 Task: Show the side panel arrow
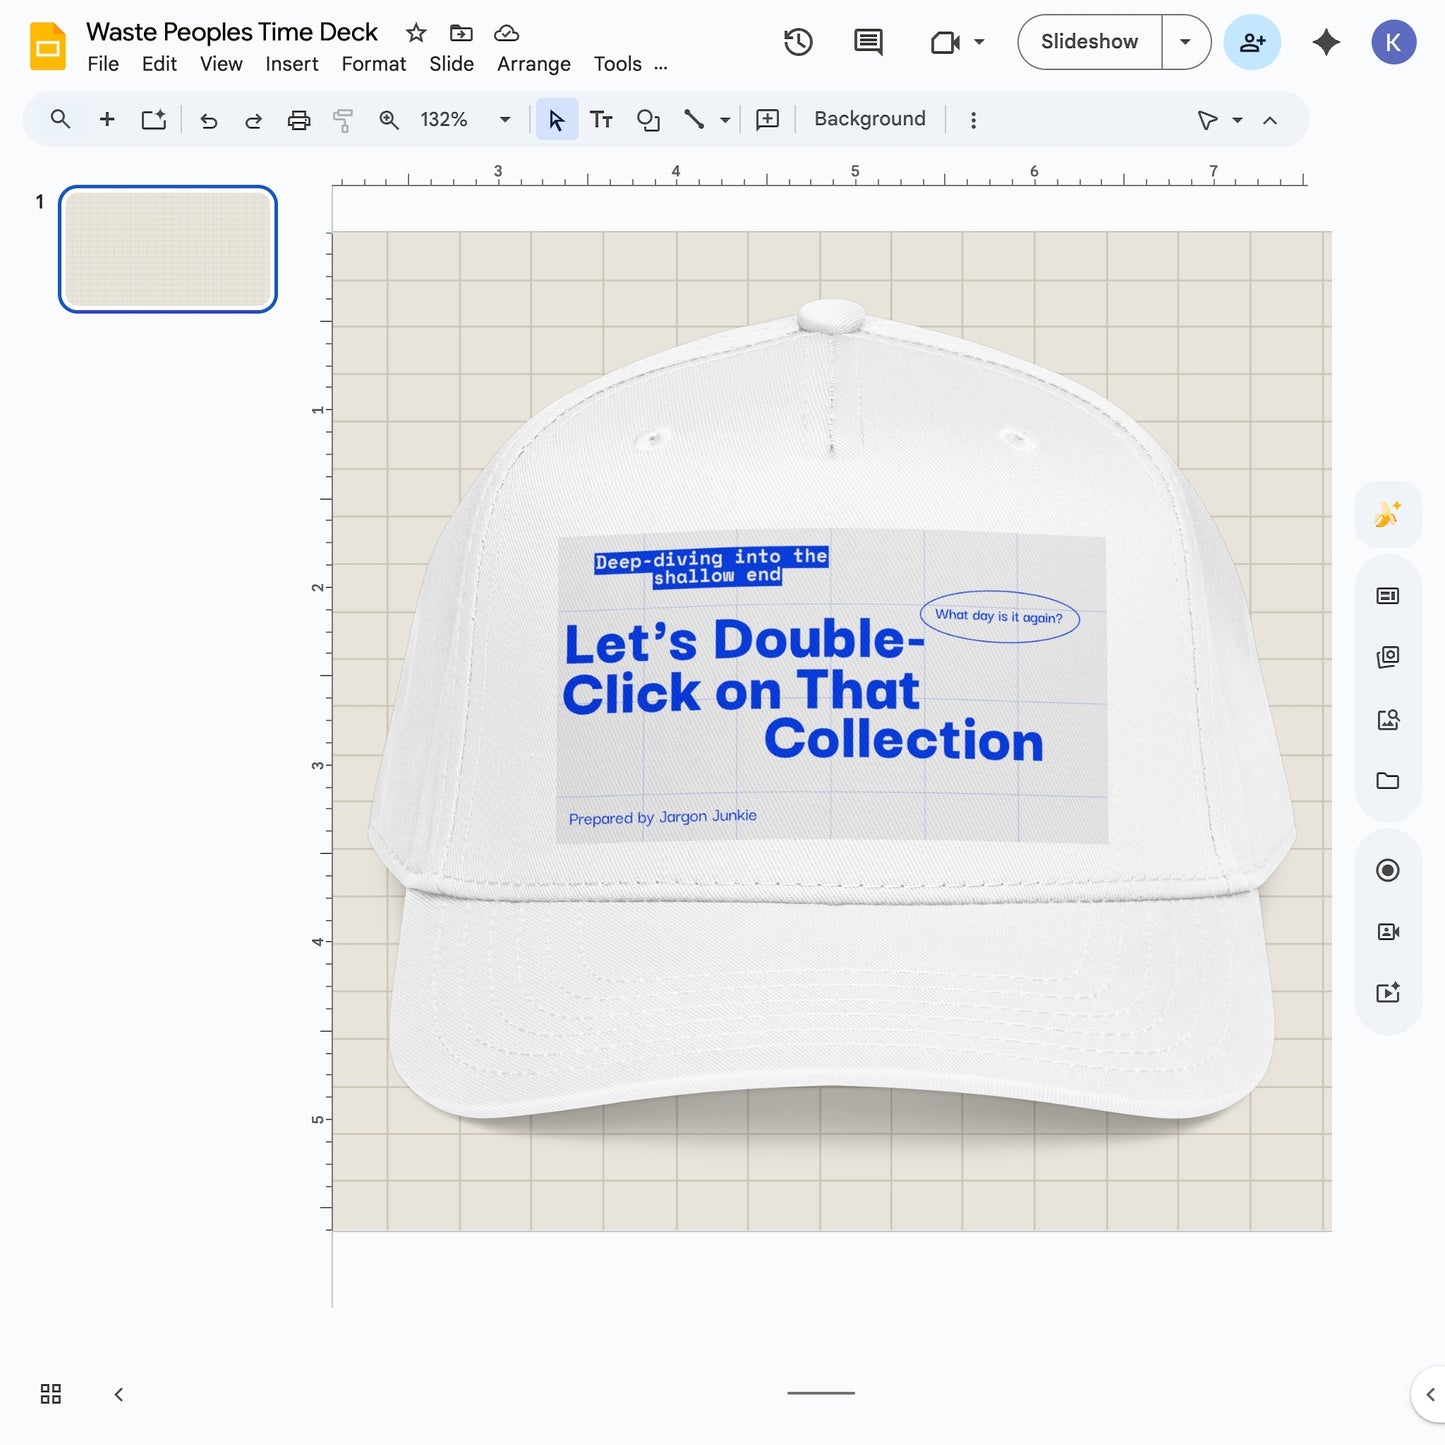point(1430,1394)
